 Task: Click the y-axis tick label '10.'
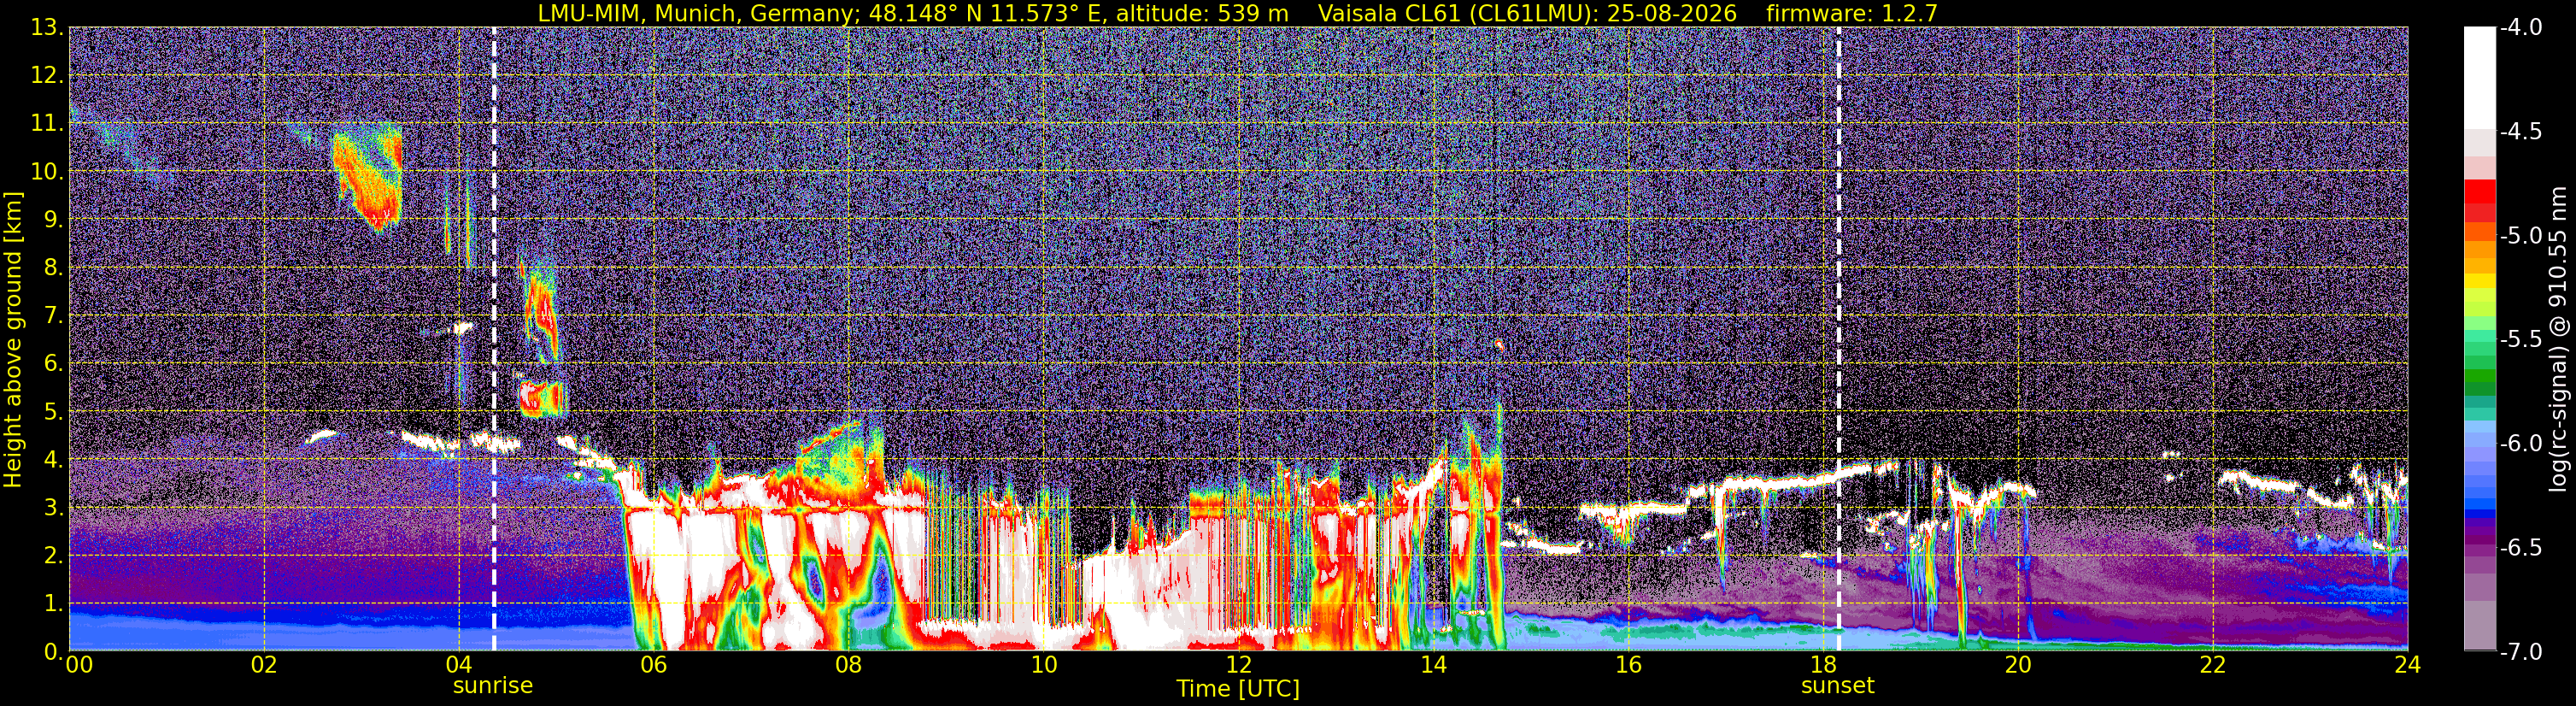coord(47,172)
